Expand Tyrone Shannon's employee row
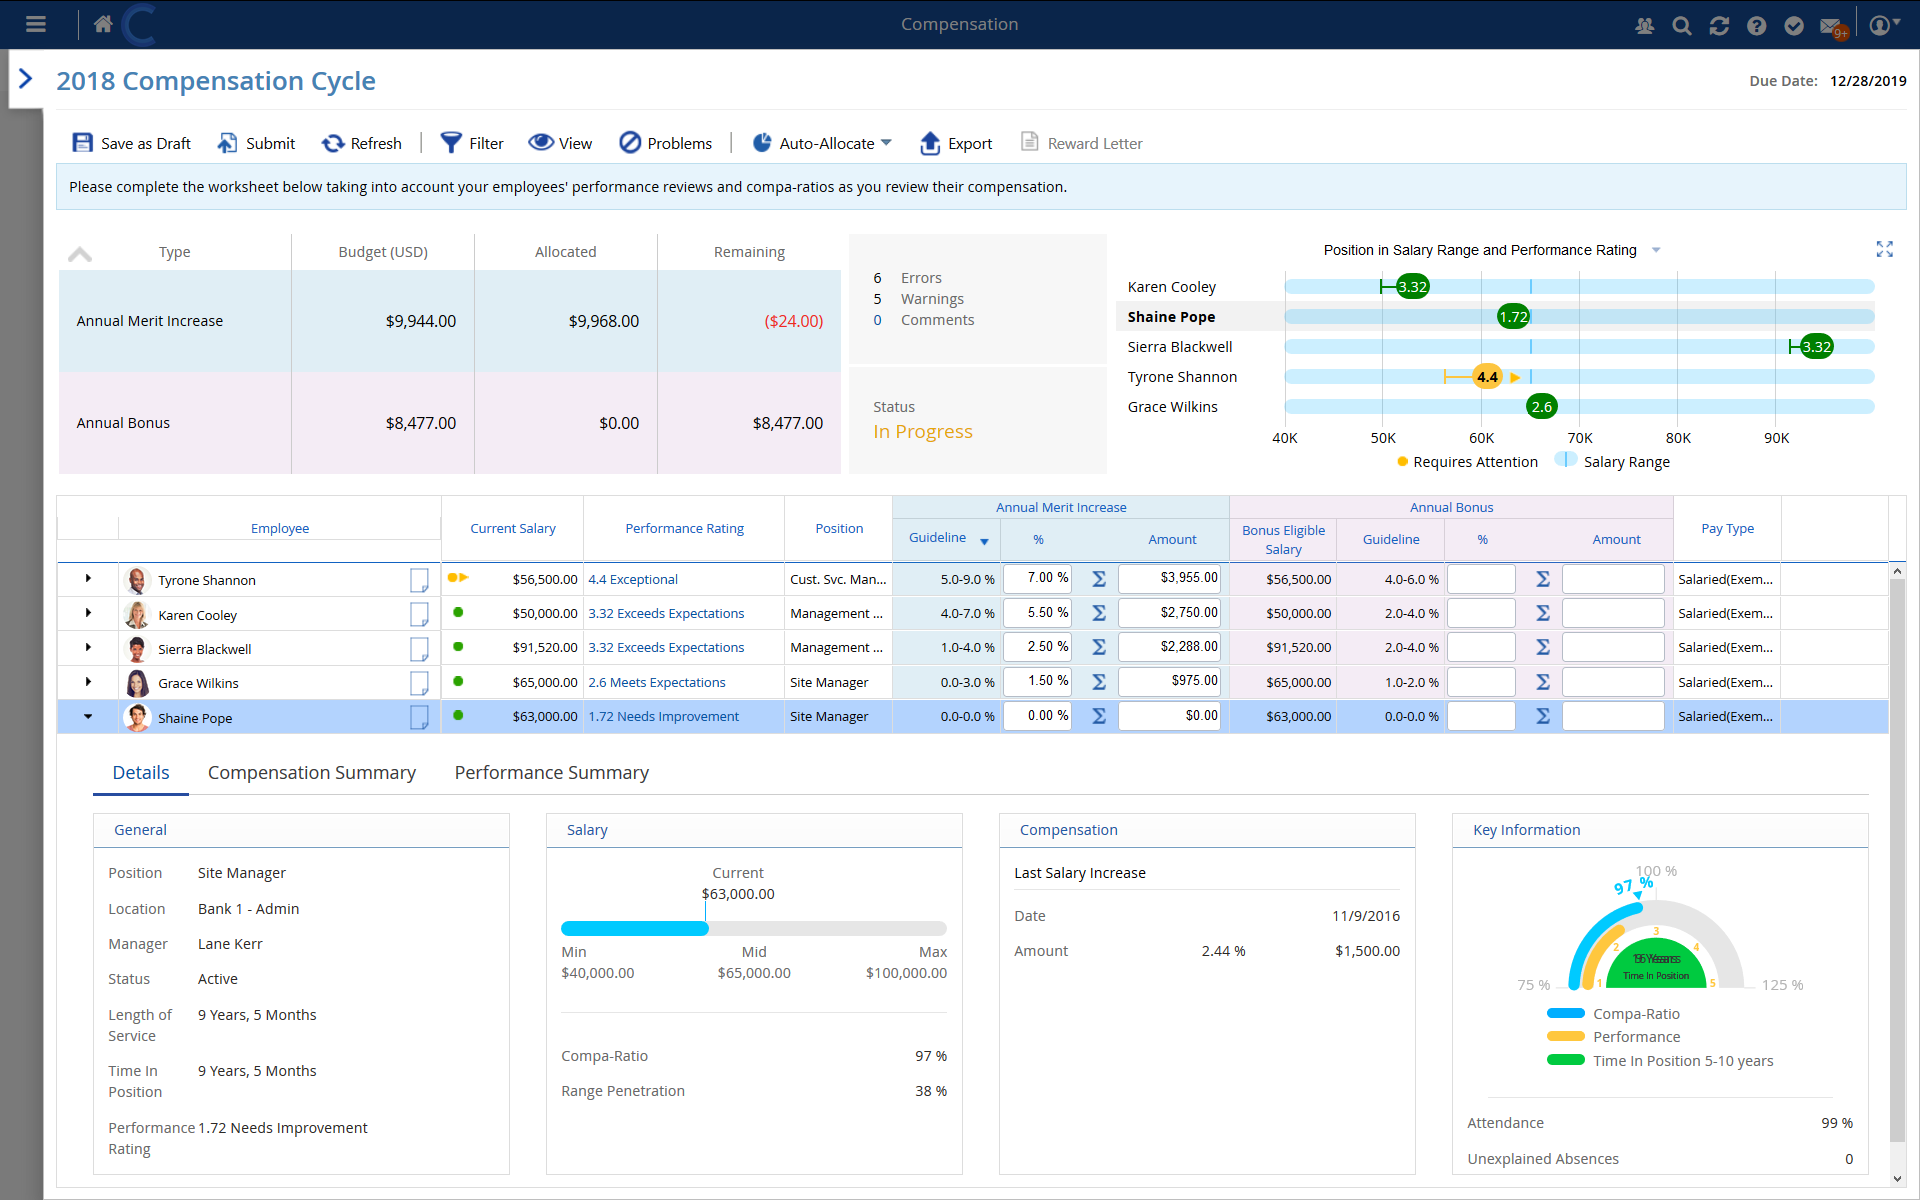The width and height of the screenshot is (1920, 1200). 88,578
